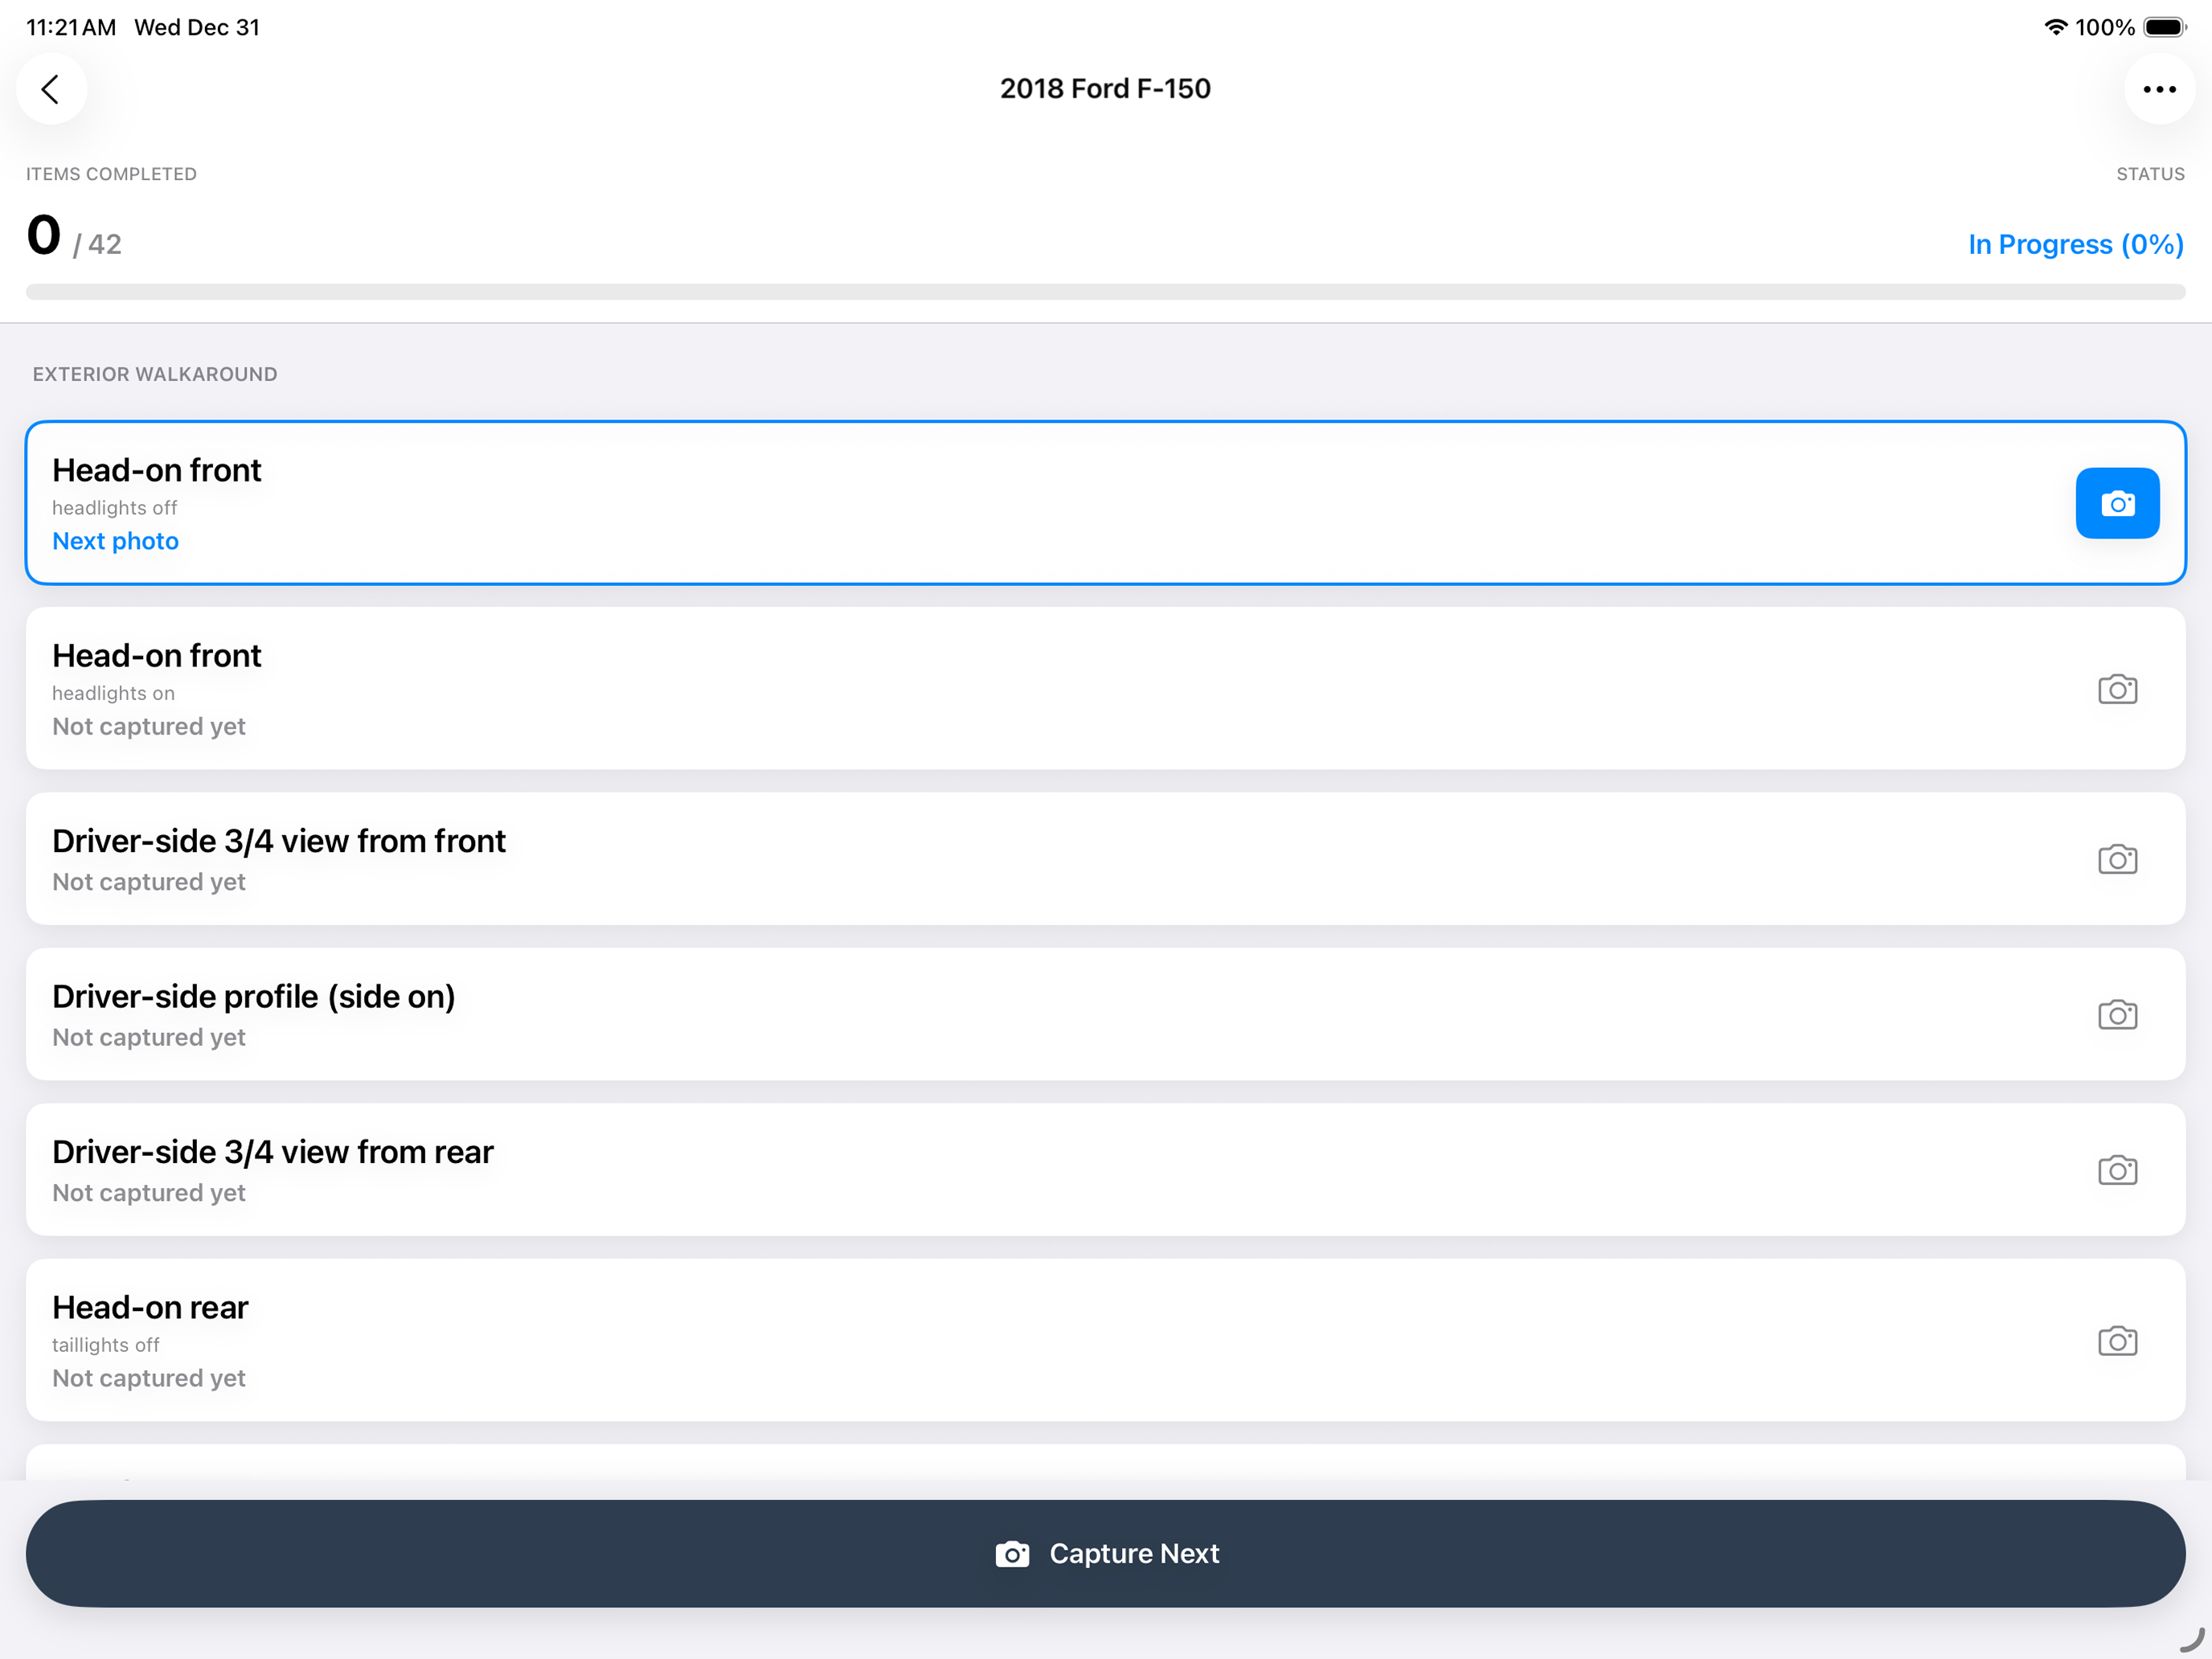Tap camera icon for headlights on photo

pos(2117,689)
